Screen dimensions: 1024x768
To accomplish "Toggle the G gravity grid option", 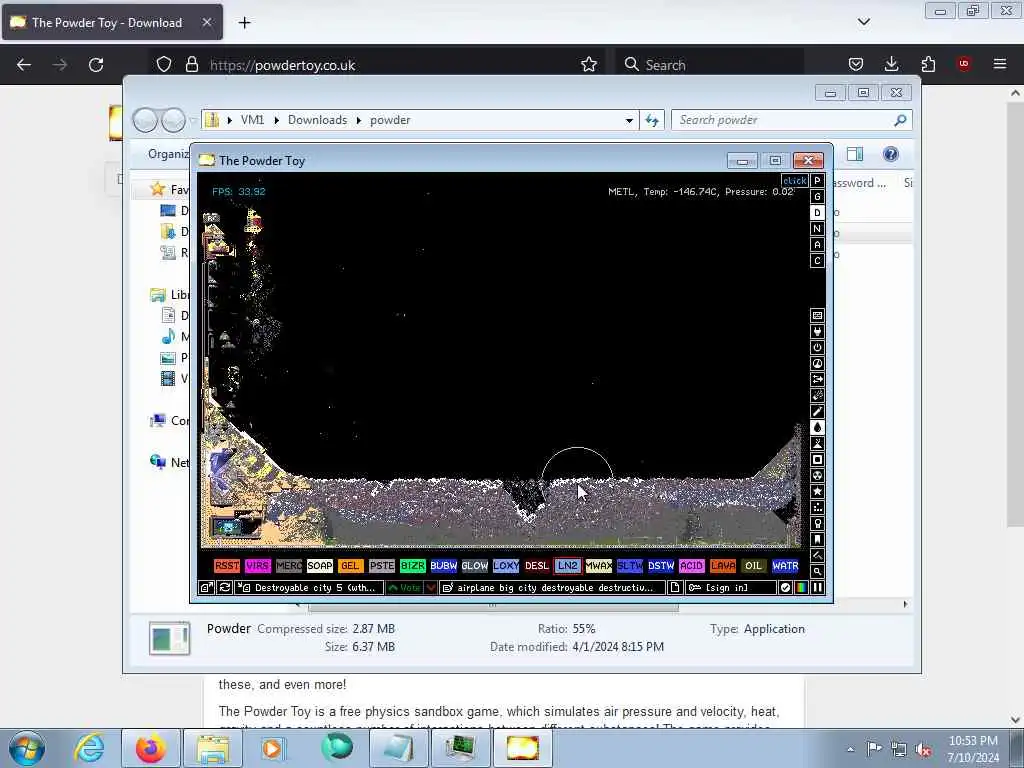I will pos(817,197).
